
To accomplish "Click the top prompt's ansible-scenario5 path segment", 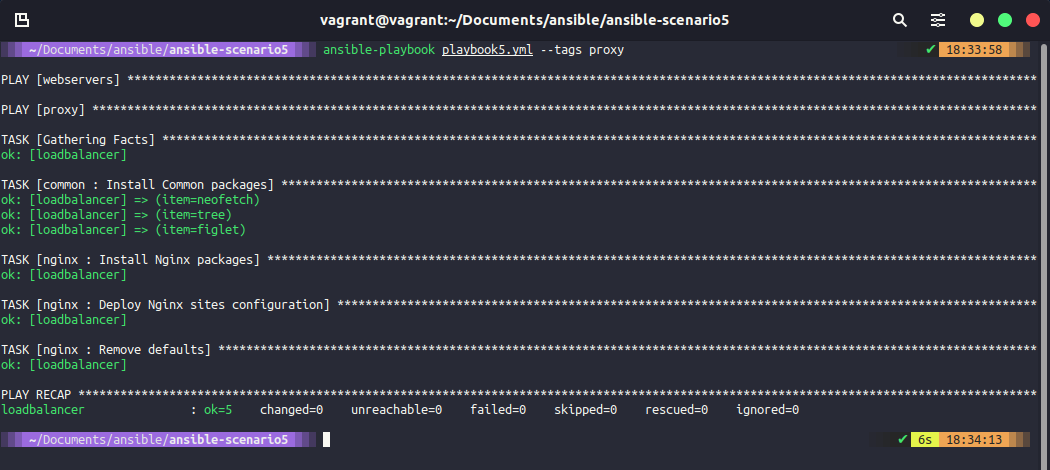I will coord(228,50).
